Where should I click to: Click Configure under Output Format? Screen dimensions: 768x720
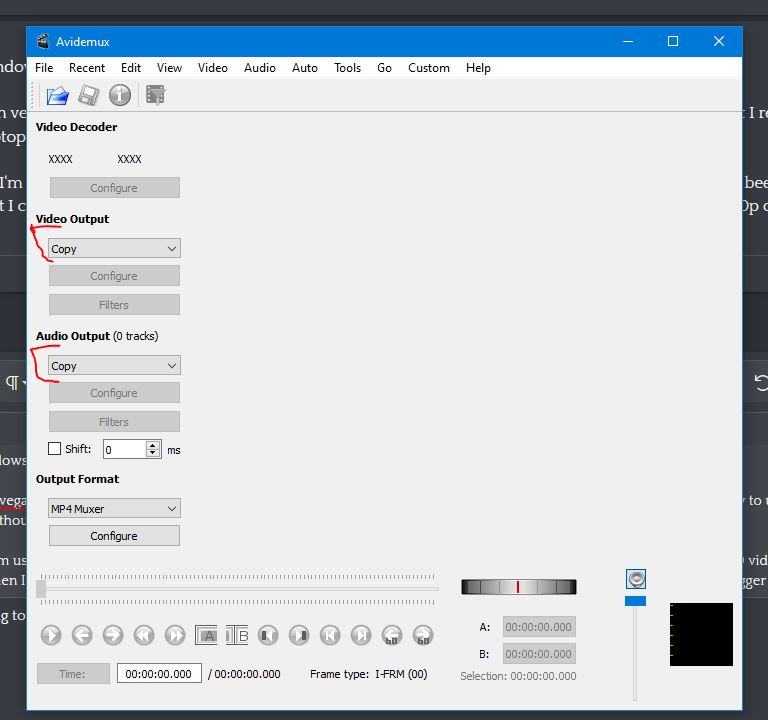click(114, 536)
